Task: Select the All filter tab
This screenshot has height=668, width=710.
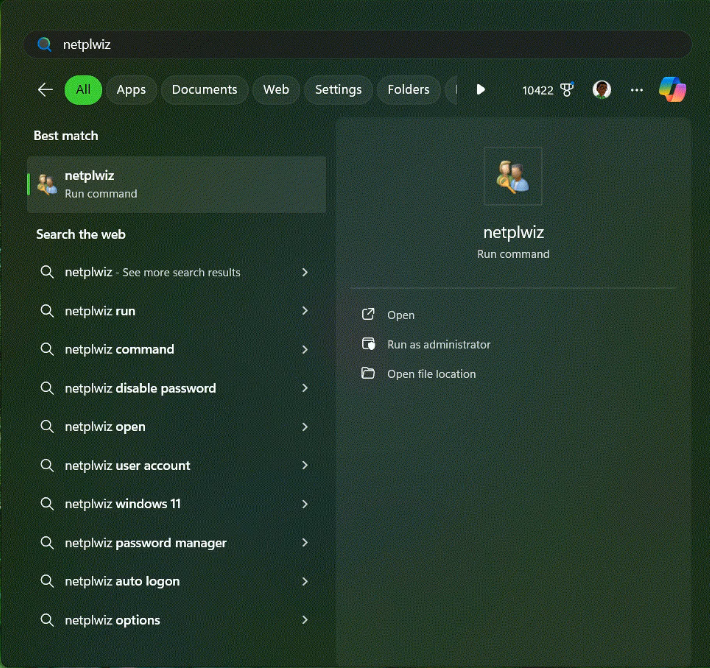Action: tap(83, 90)
